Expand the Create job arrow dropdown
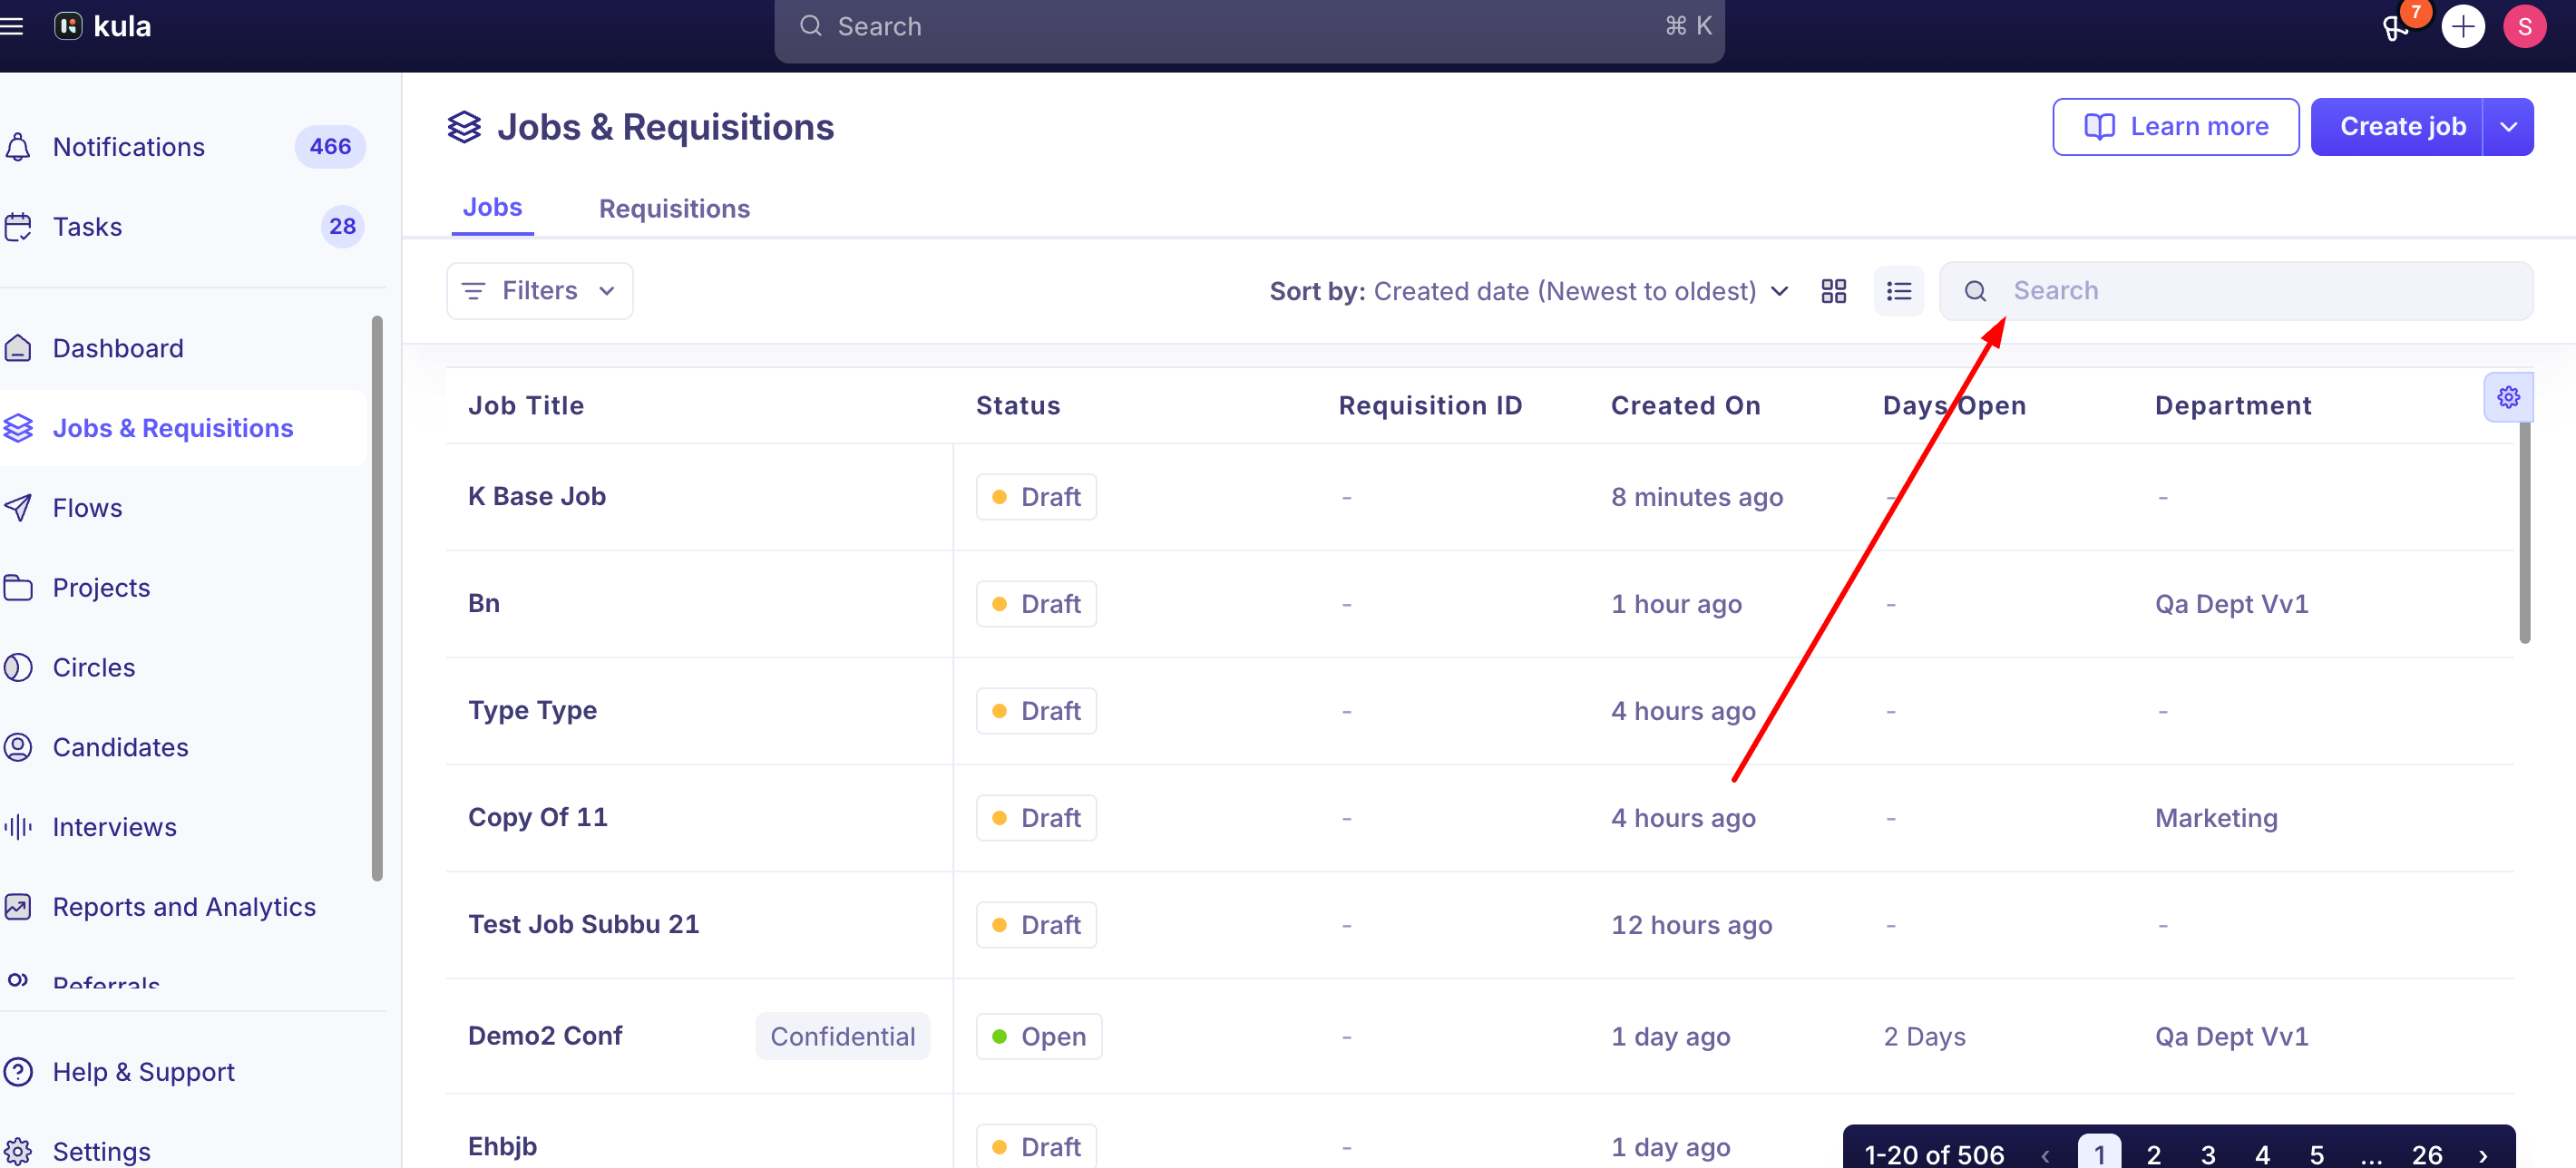The width and height of the screenshot is (2576, 1168). (x=2508, y=127)
